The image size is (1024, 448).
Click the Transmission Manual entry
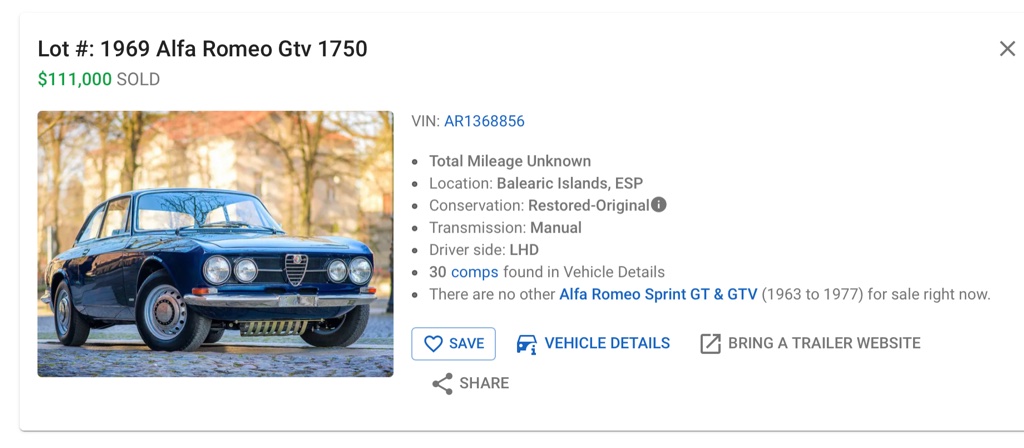pos(505,227)
